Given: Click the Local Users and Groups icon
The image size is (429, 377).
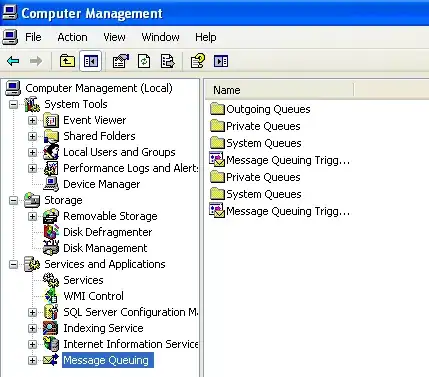Looking at the screenshot, I should [x=51, y=152].
